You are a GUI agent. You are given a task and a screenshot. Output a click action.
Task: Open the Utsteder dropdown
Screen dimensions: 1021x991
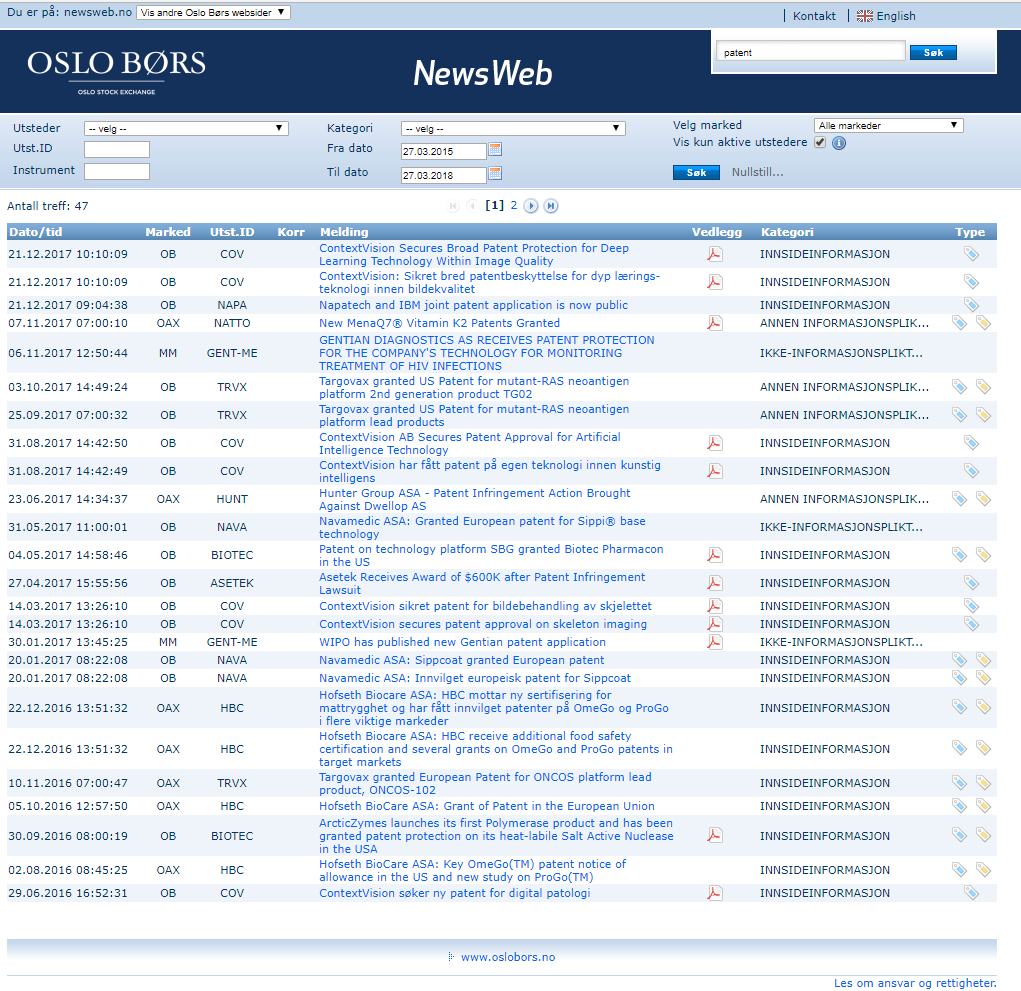point(186,129)
